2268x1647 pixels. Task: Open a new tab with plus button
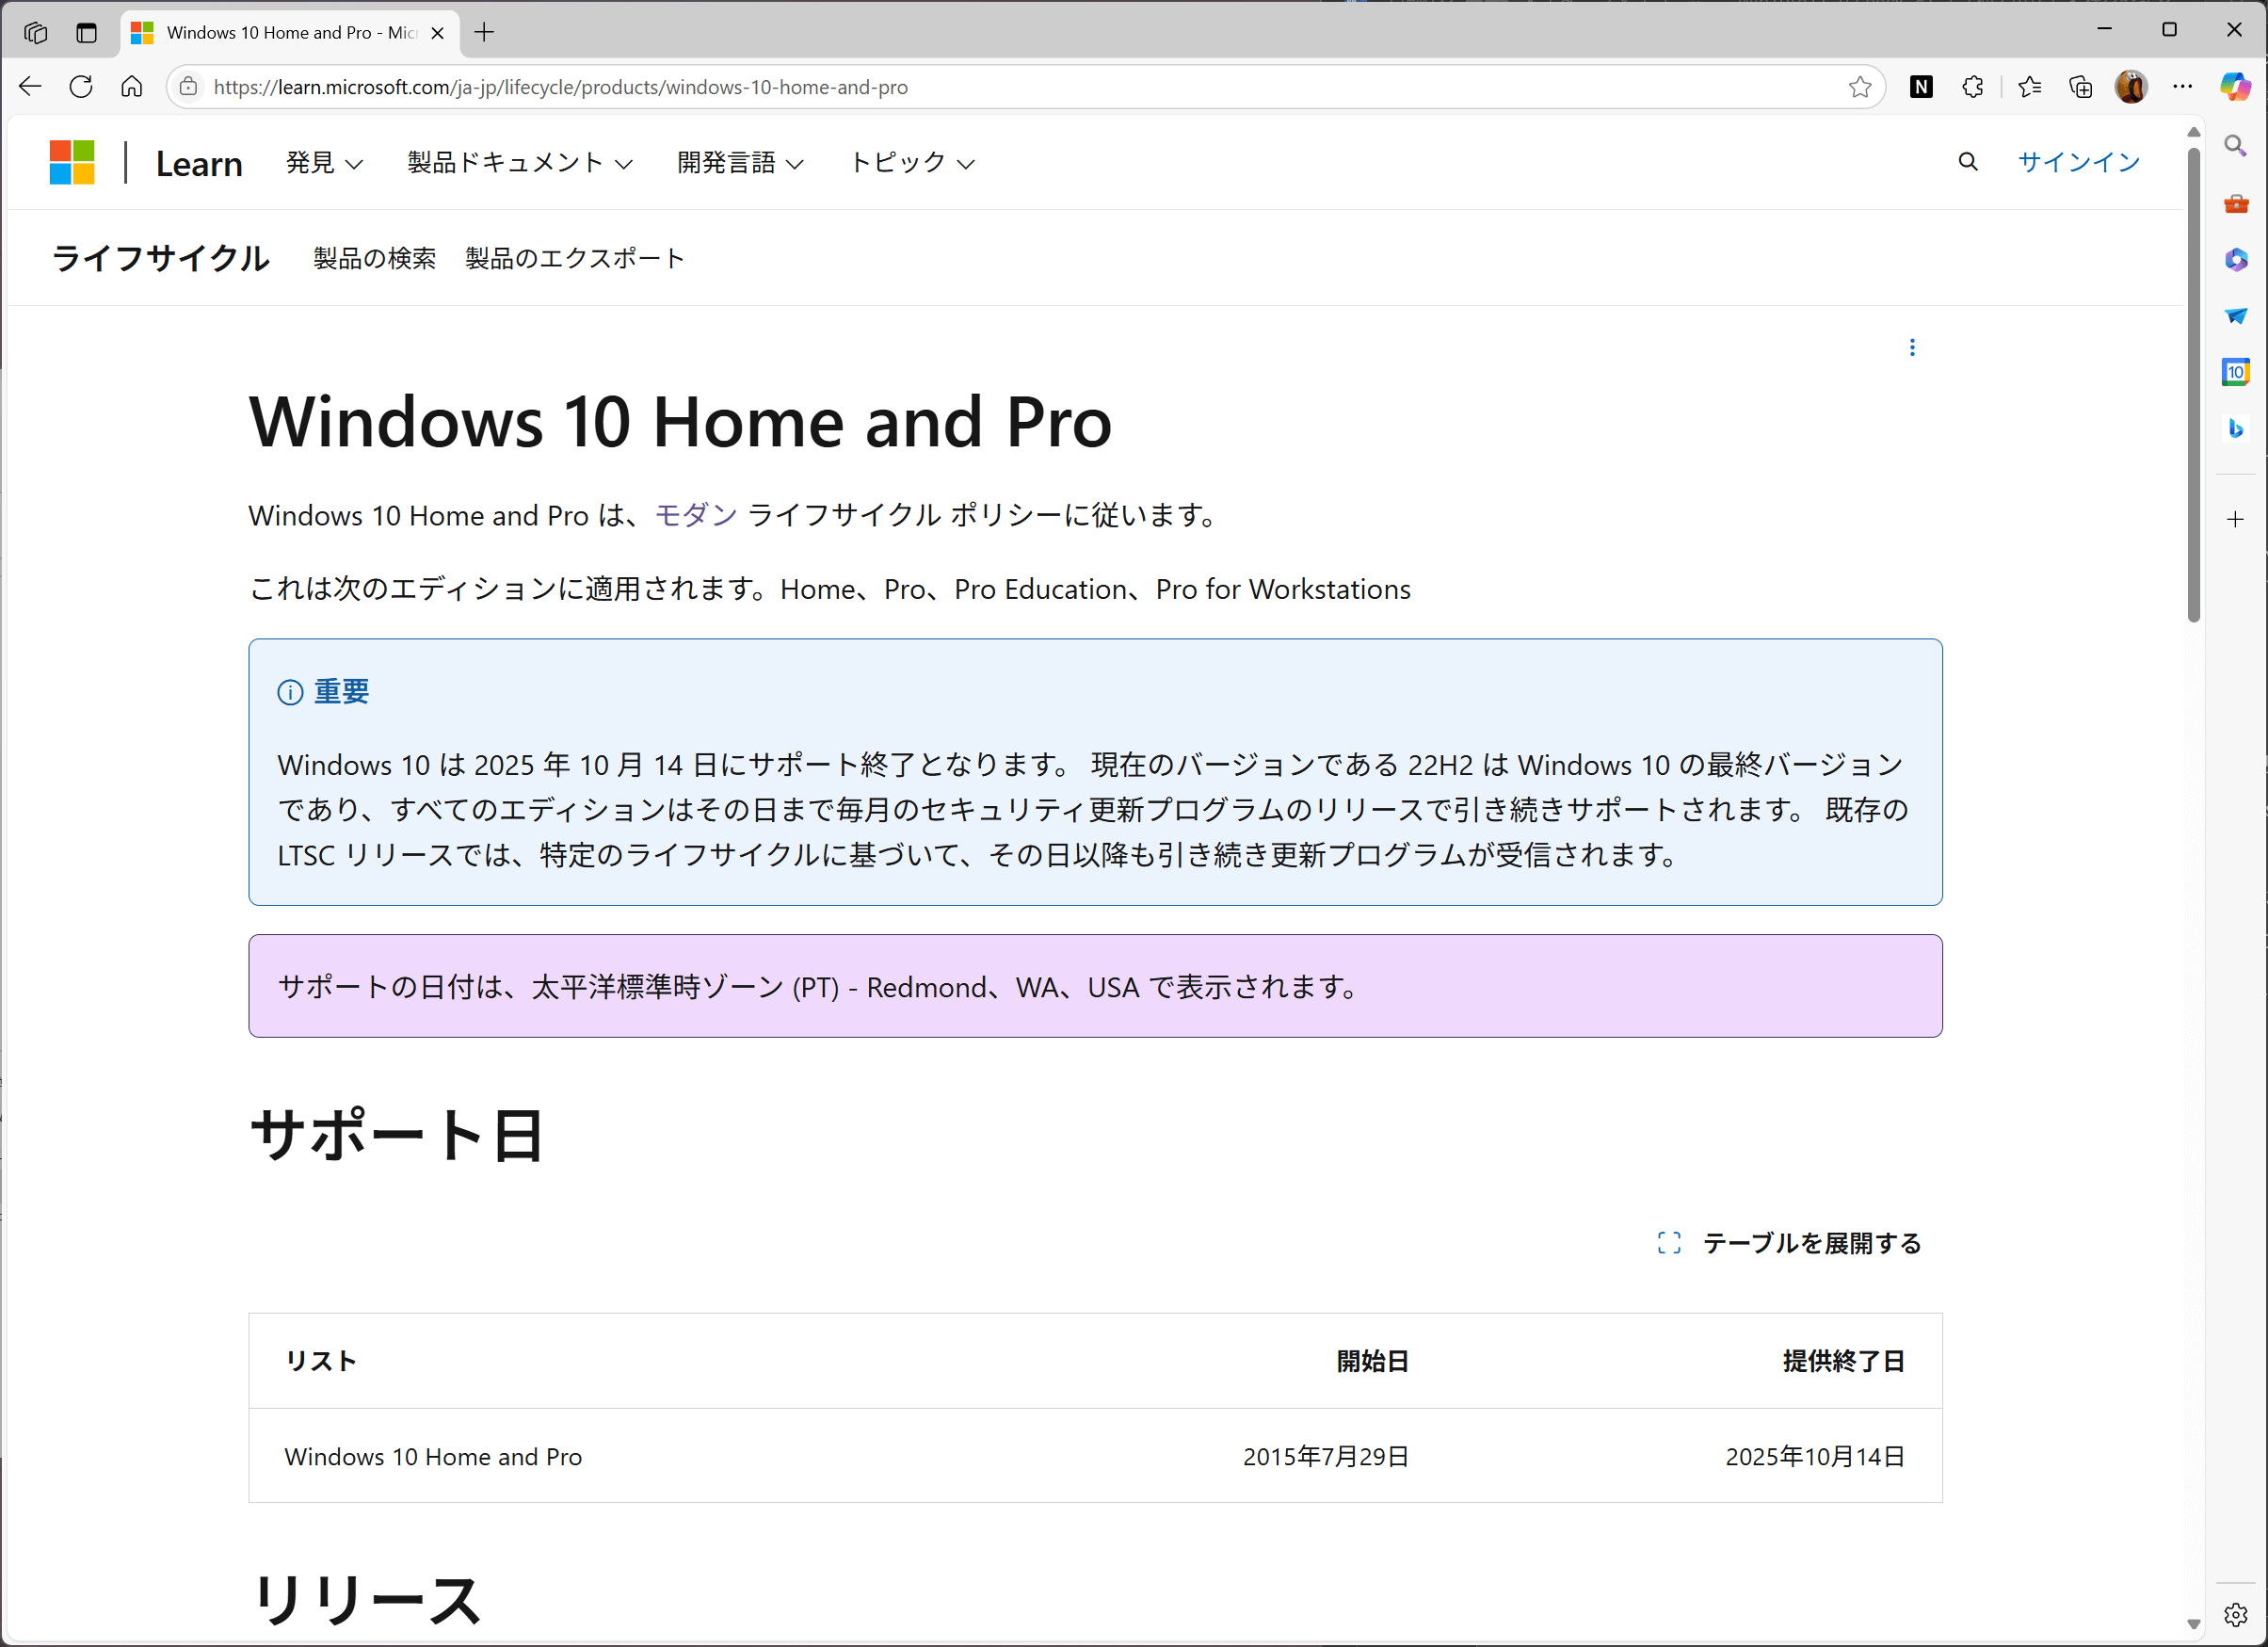[484, 32]
